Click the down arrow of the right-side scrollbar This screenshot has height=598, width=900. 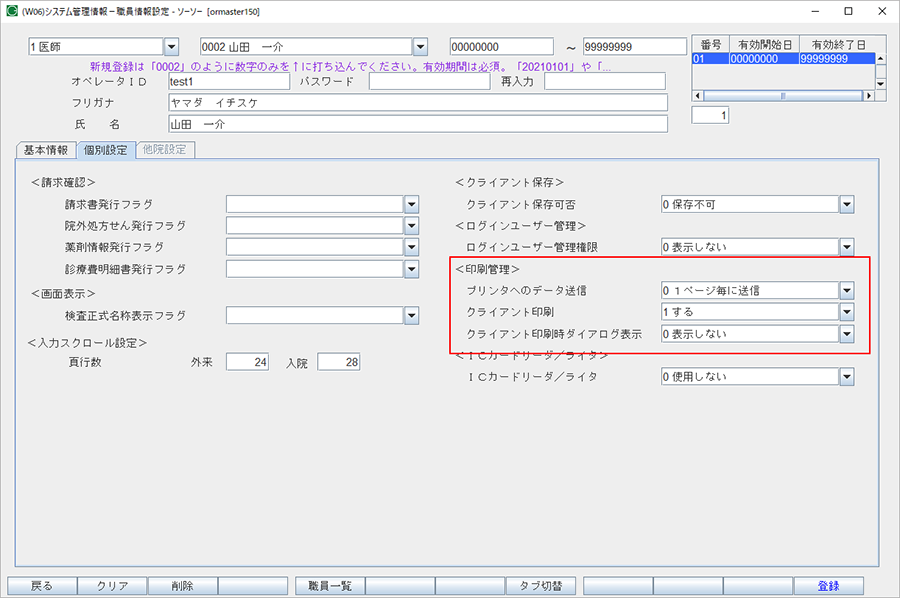[x=879, y=86]
